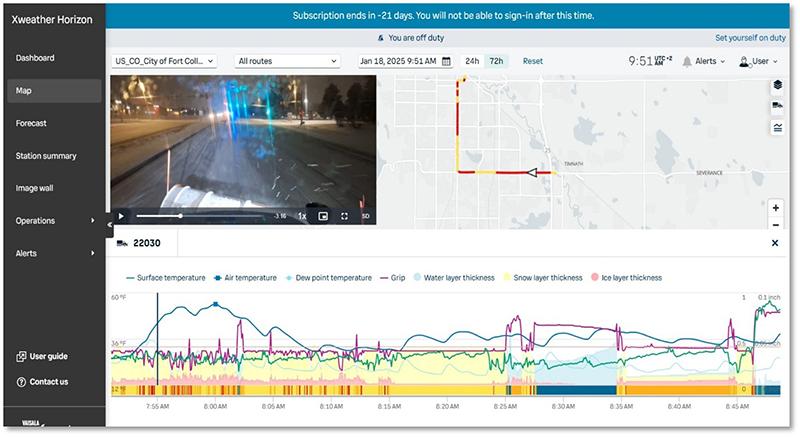Open the Alerts bell dropdown
This screenshot has width=800, height=437.
click(704, 61)
